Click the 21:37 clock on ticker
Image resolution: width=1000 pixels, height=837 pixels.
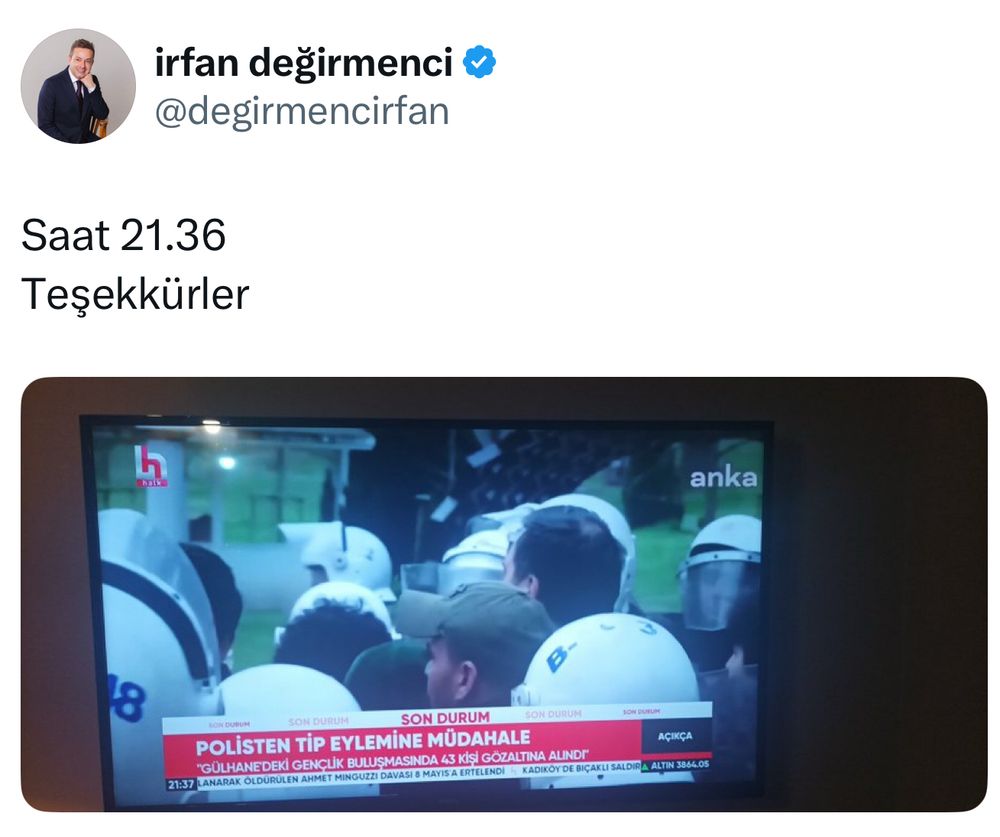(181, 784)
